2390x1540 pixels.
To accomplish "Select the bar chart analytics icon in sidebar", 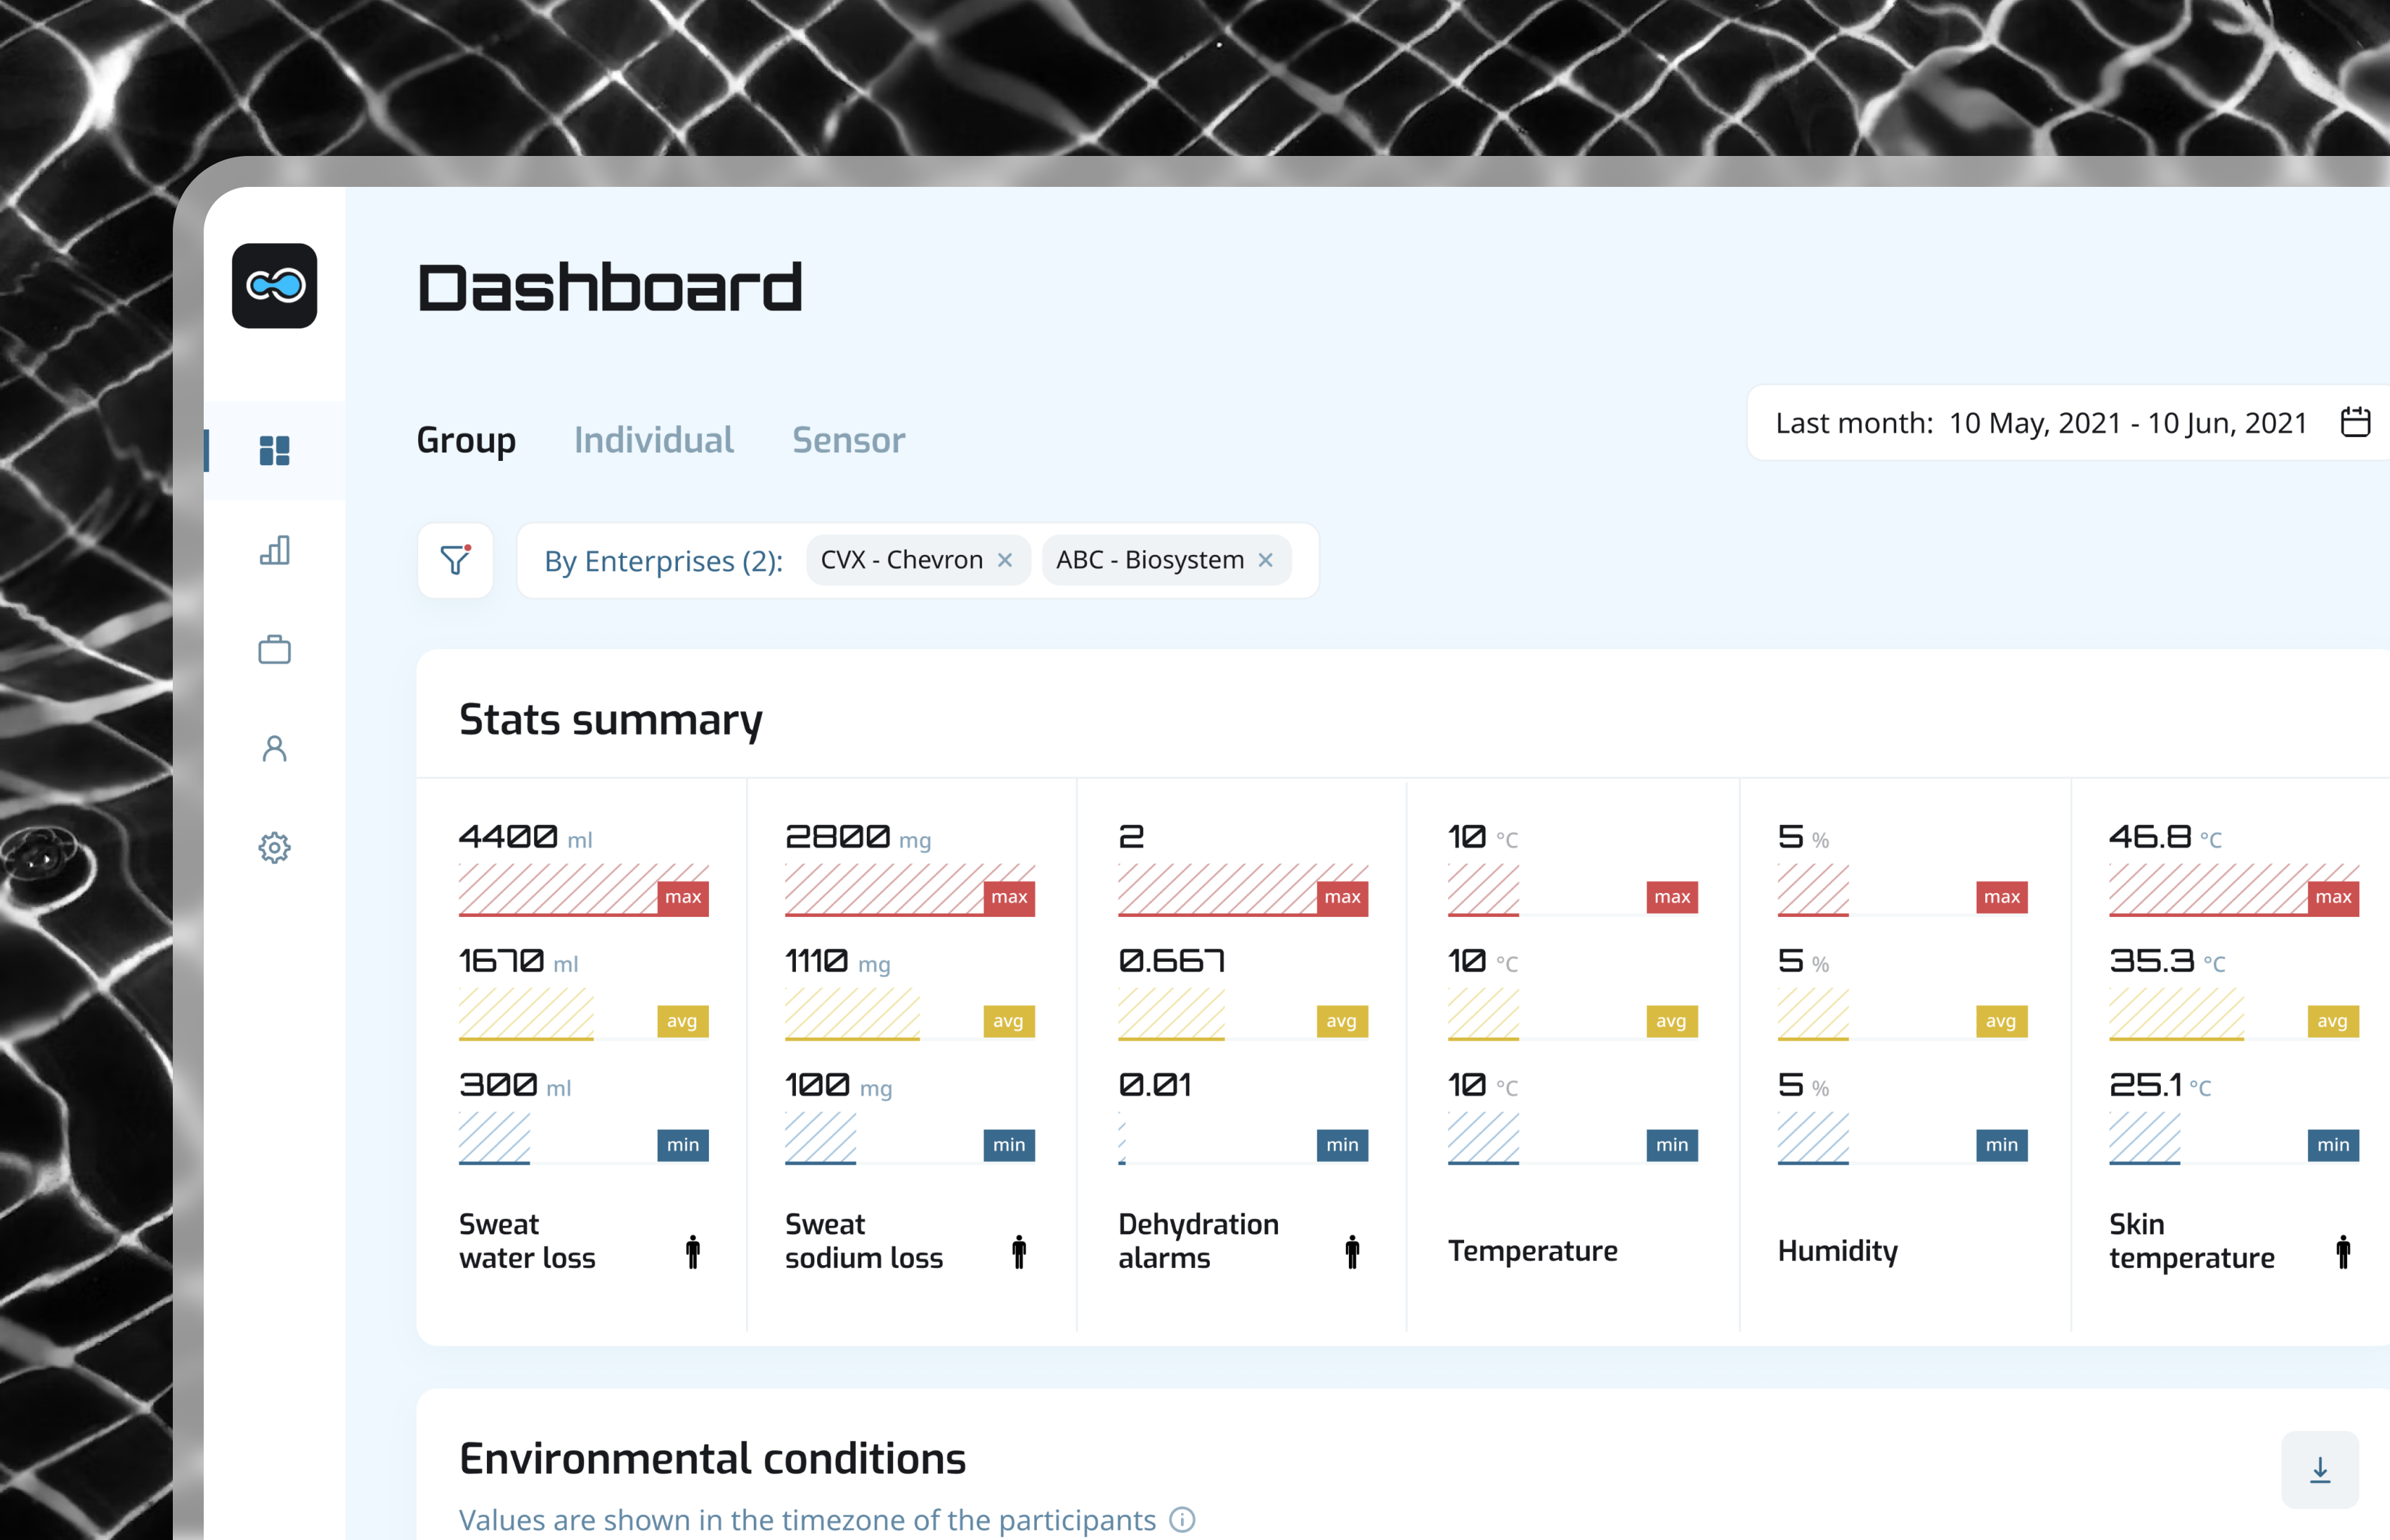I will (x=274, y=549).
